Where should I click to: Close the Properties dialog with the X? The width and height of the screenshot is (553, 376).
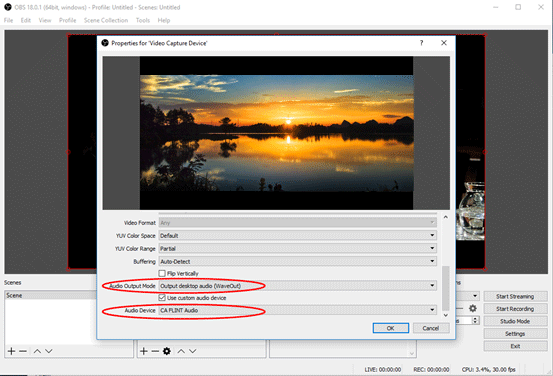[x=444, y=43]
